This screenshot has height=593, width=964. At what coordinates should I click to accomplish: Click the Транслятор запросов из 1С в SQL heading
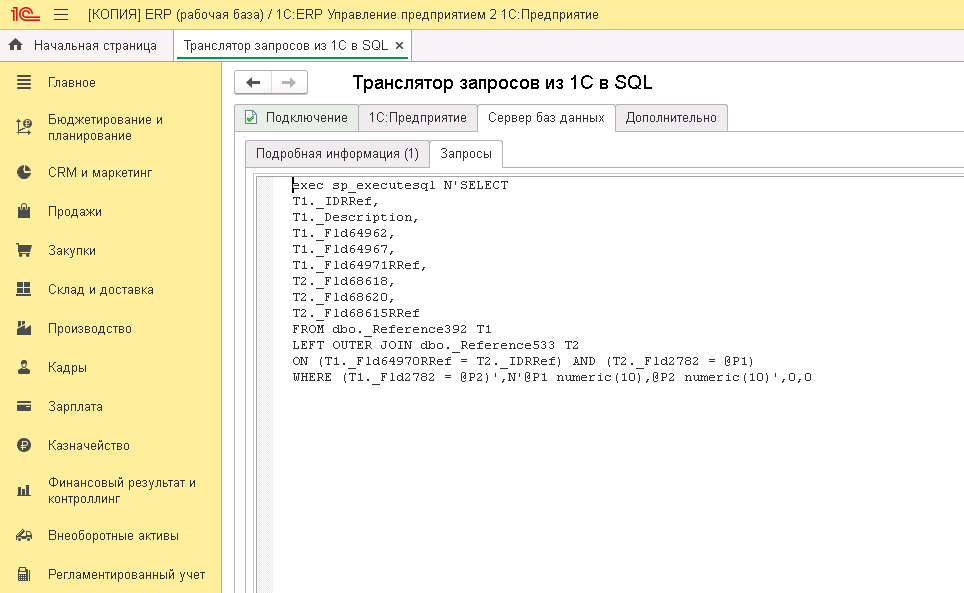(x=502, y=82)
